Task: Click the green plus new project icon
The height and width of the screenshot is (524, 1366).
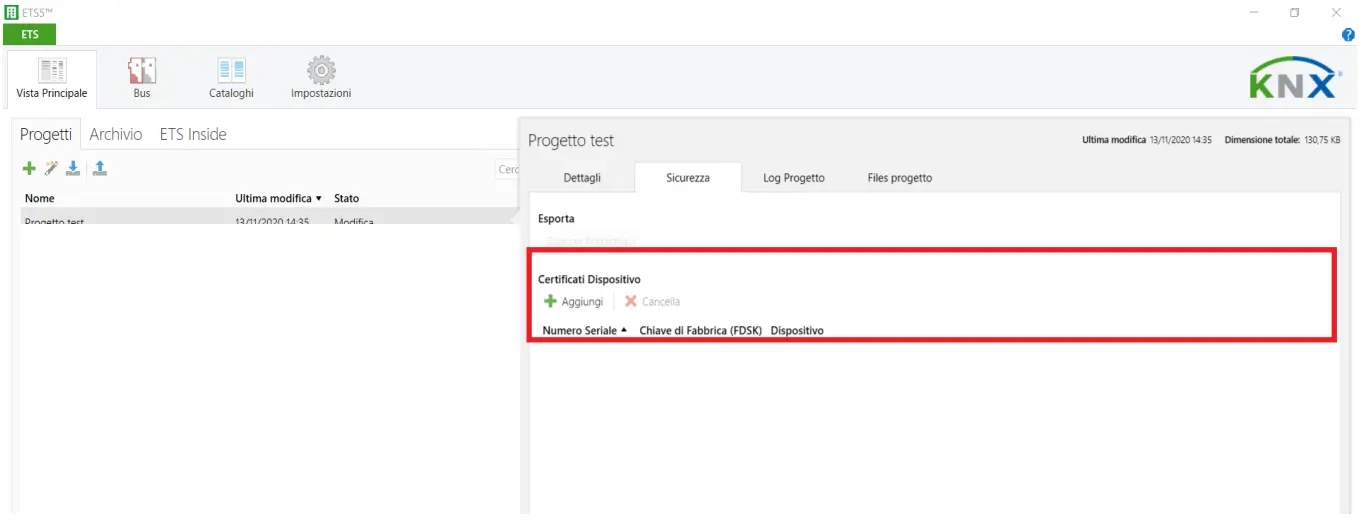Action: (29, 169)
